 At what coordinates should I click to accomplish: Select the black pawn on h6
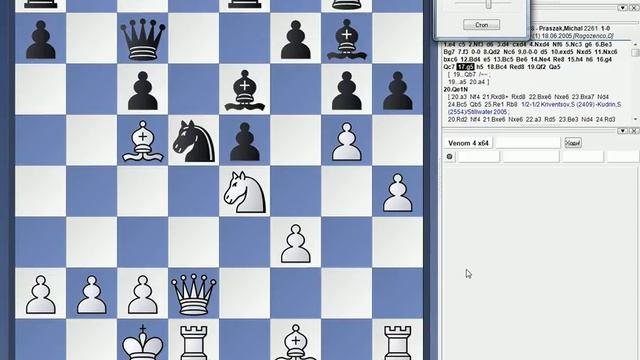[398, 90]
